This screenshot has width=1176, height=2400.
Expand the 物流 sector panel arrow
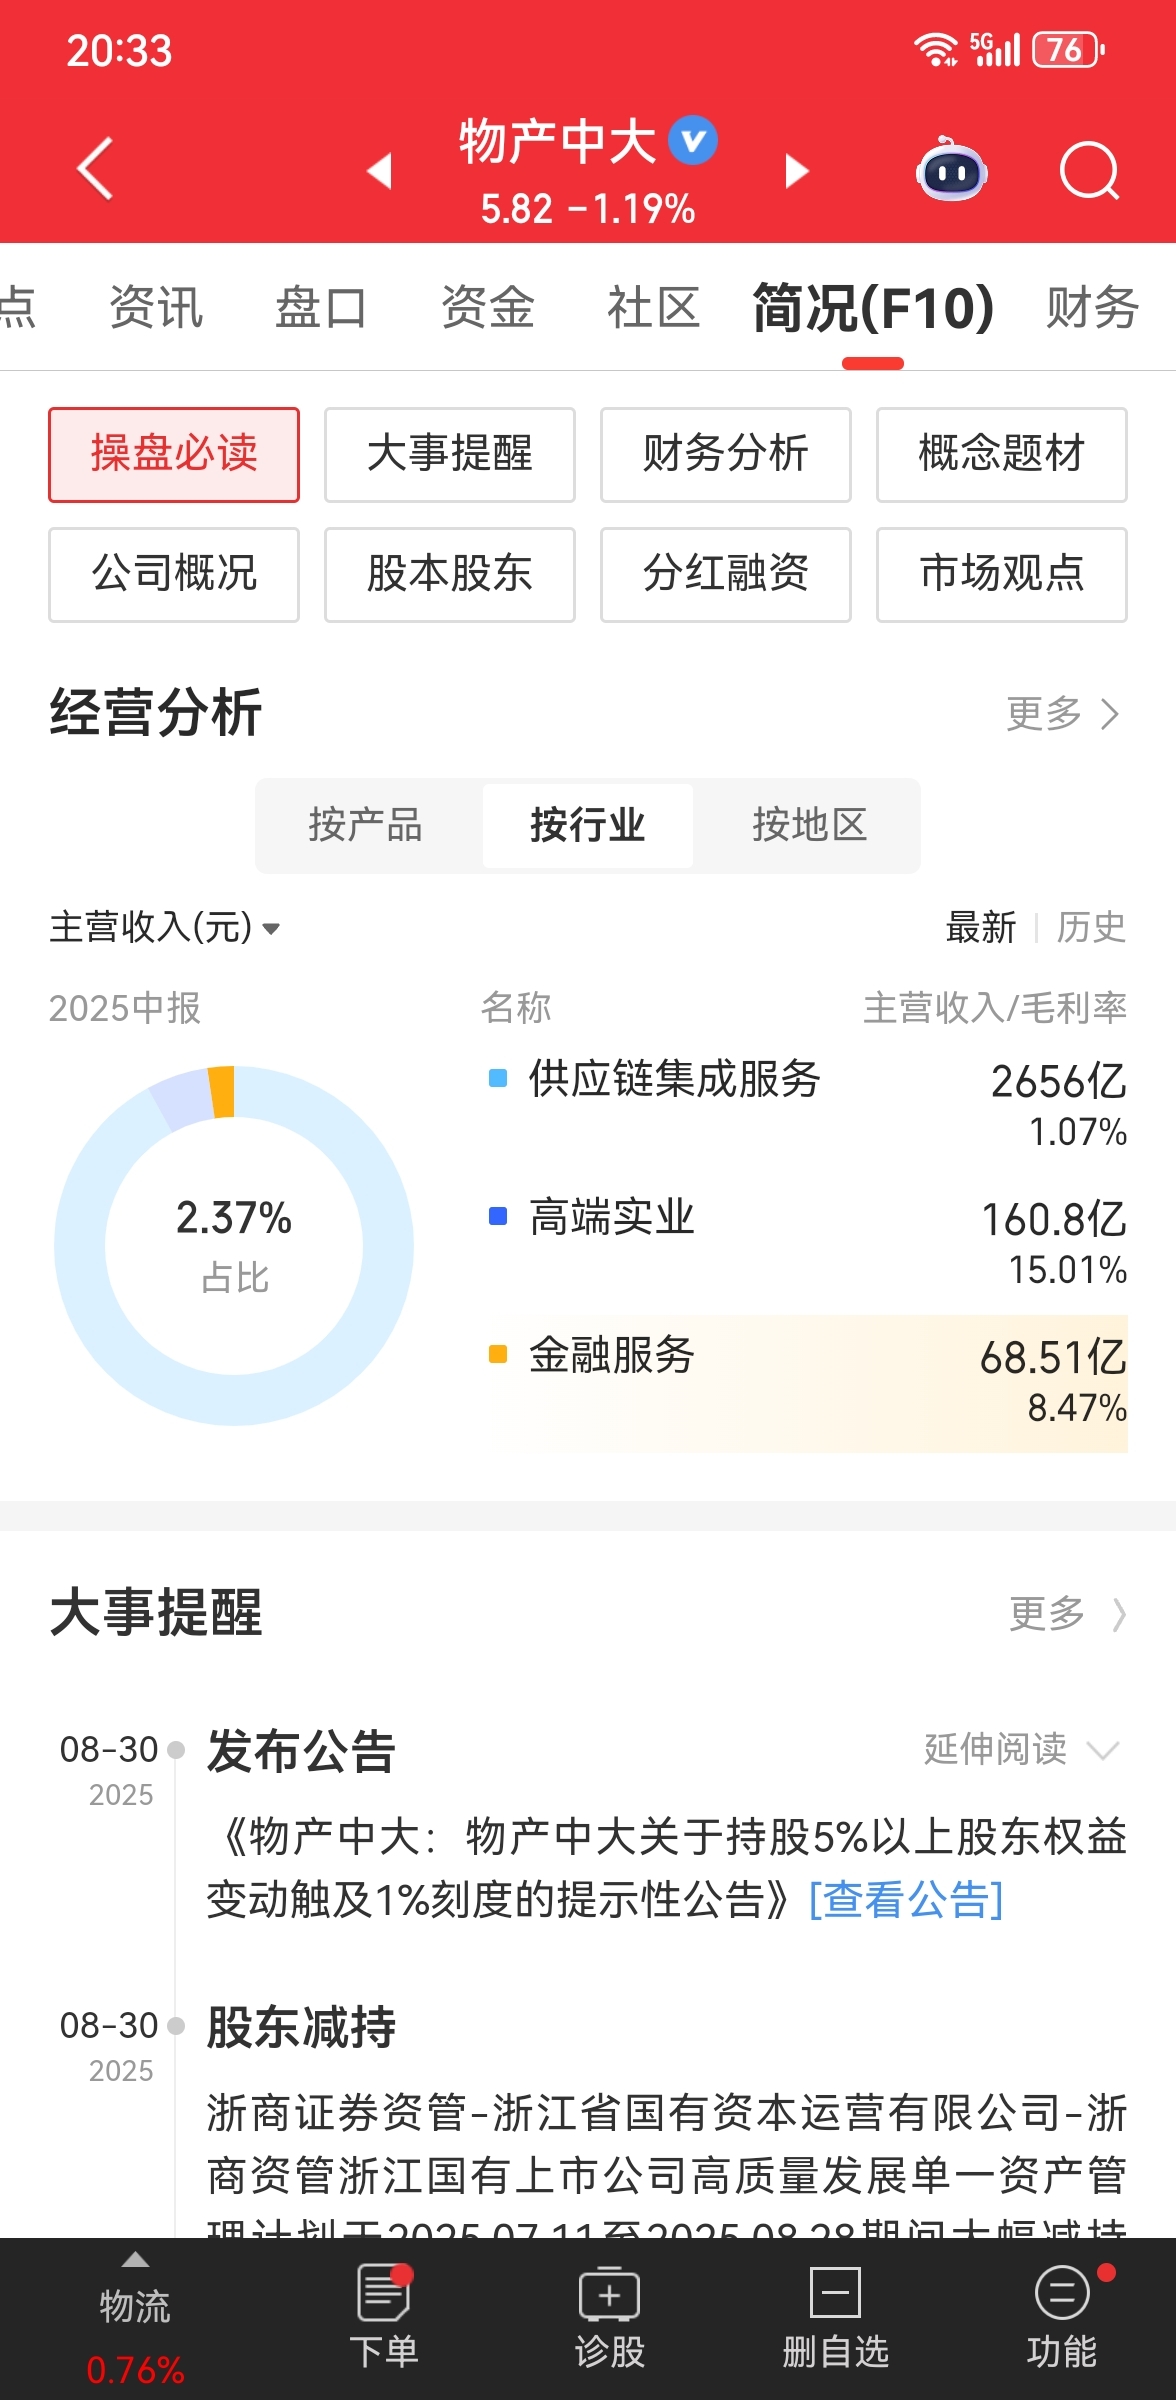(x=135, y=2259)
